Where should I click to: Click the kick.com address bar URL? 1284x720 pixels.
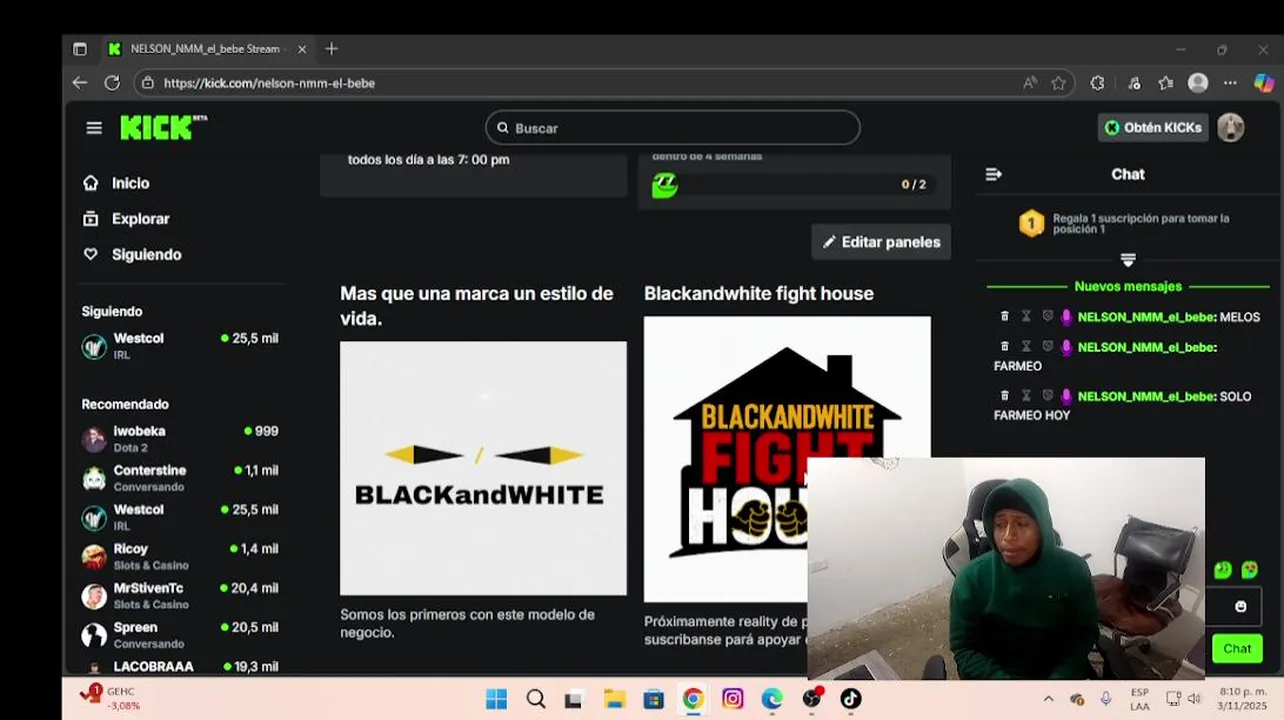pyautogui.click(x=269, y=83)
